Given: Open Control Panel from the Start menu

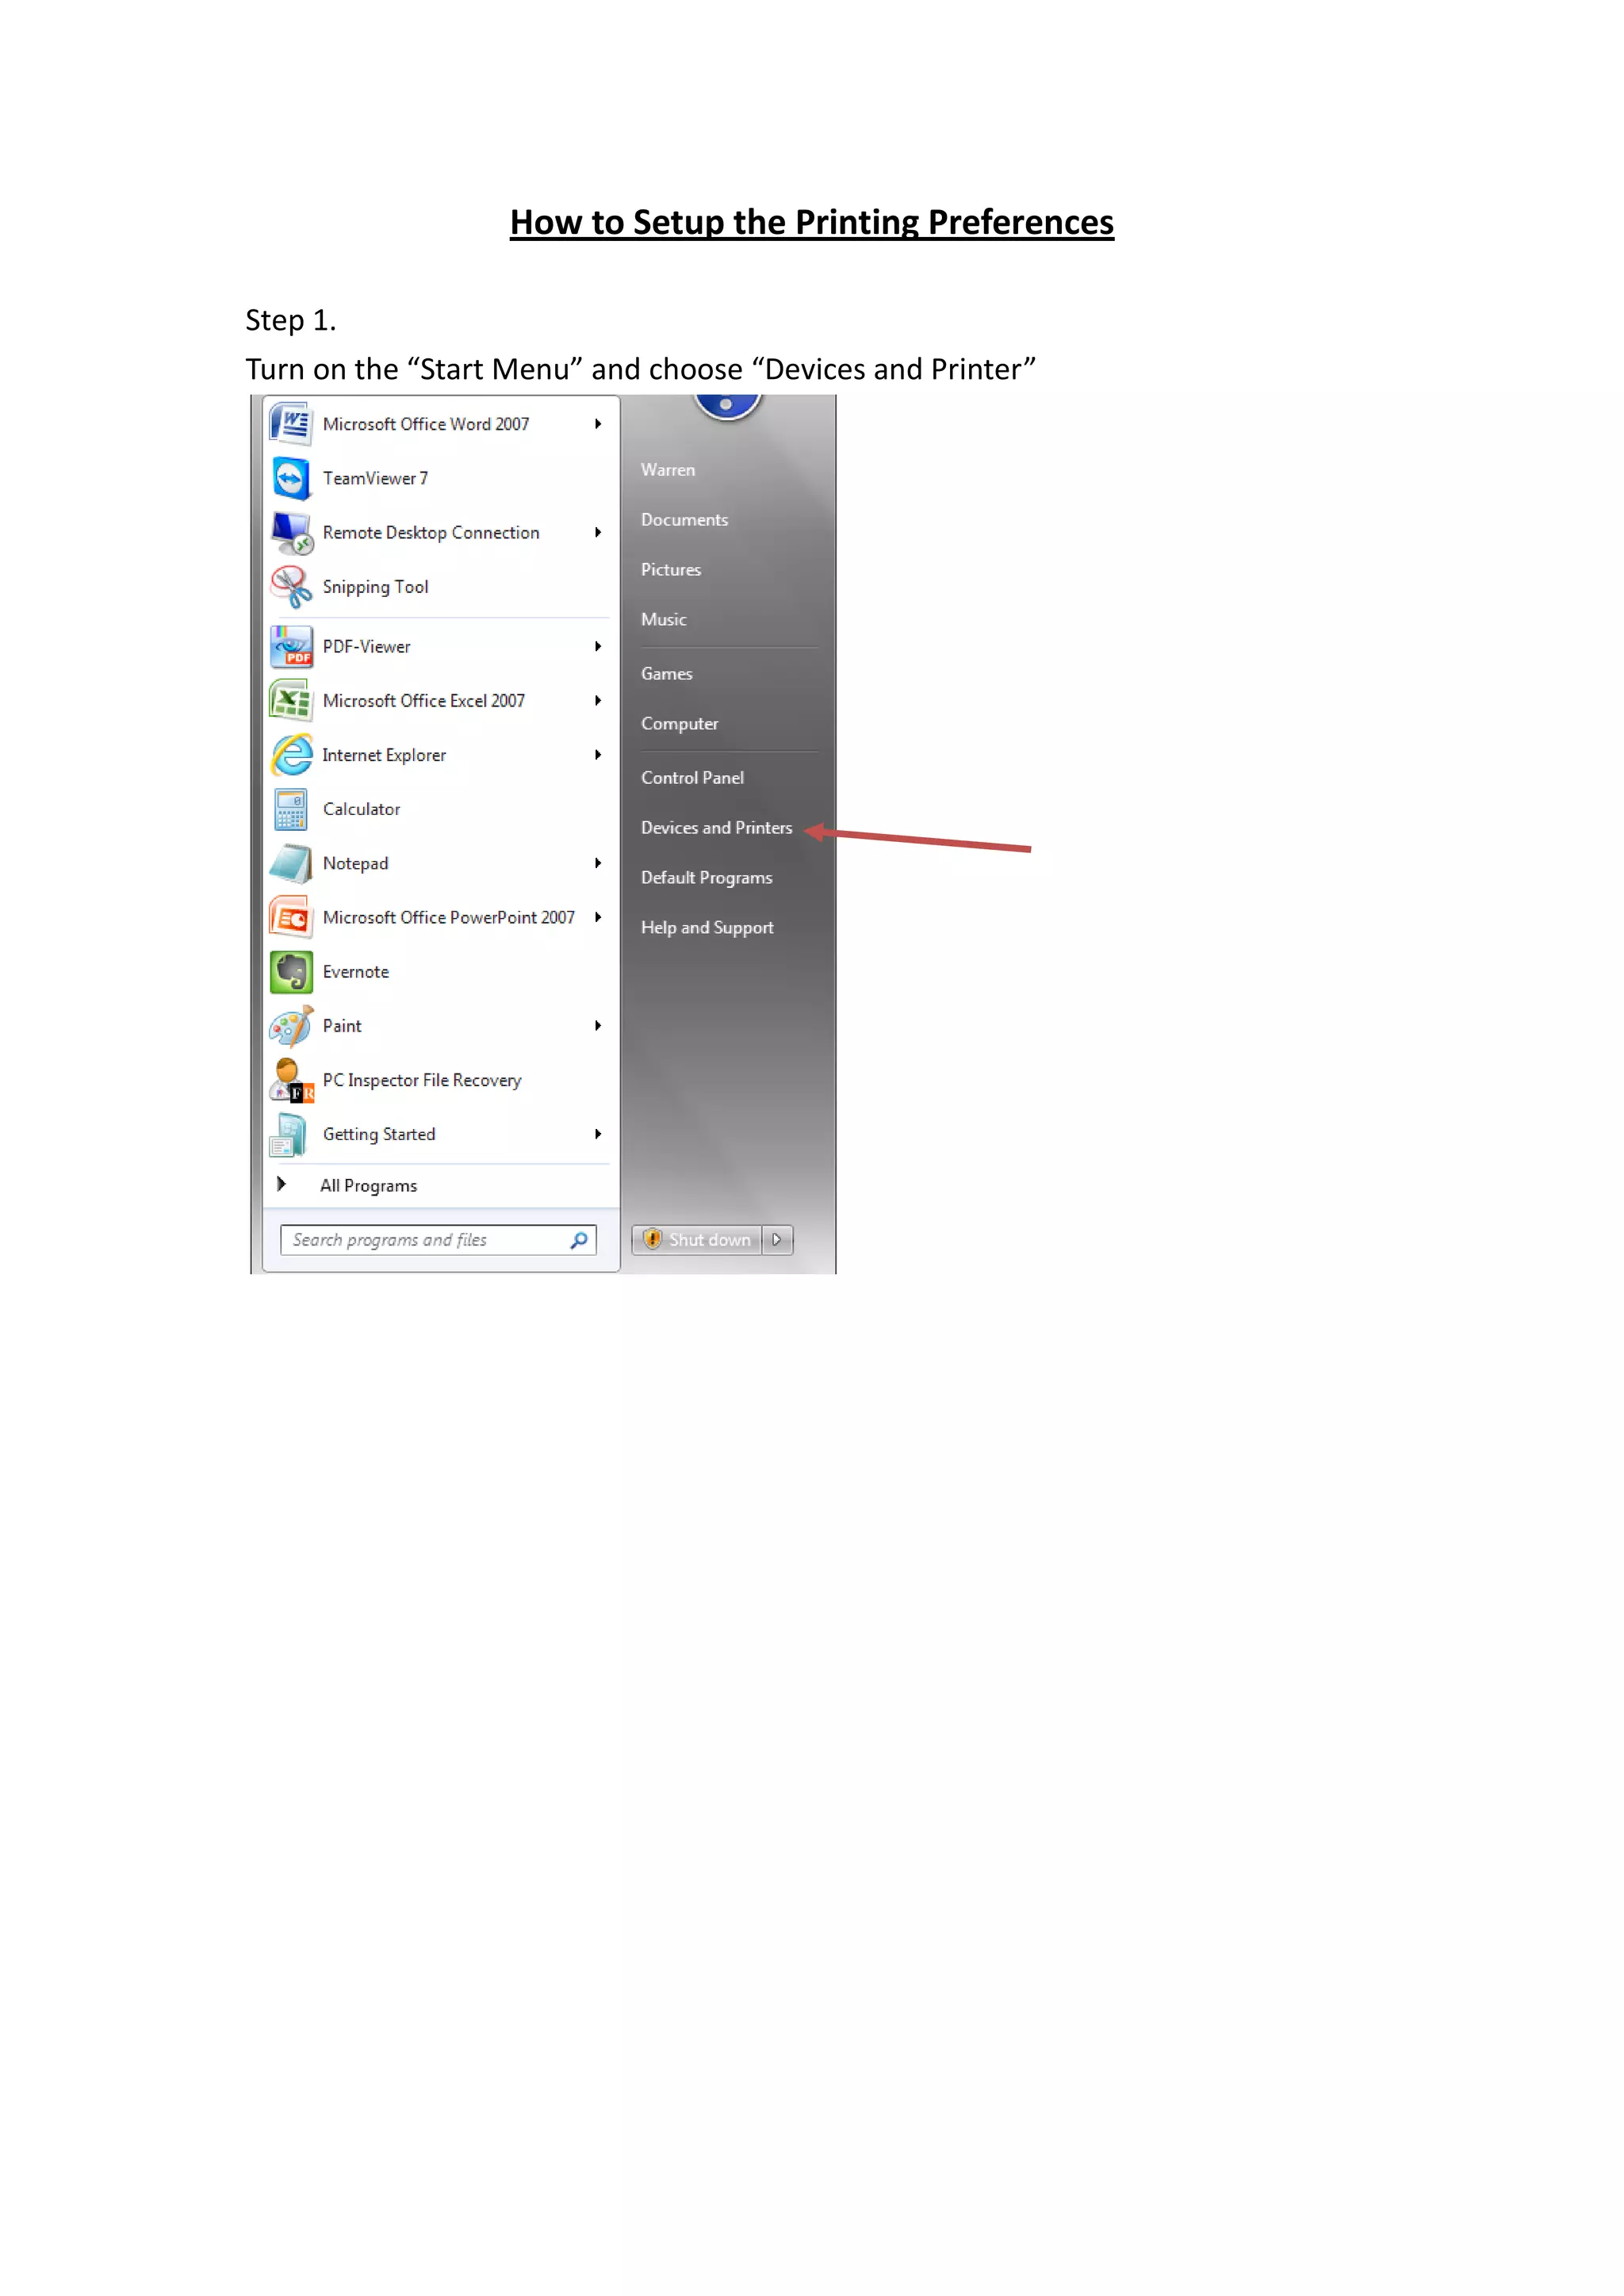Looking at the screenshot, I should [692, 778].
